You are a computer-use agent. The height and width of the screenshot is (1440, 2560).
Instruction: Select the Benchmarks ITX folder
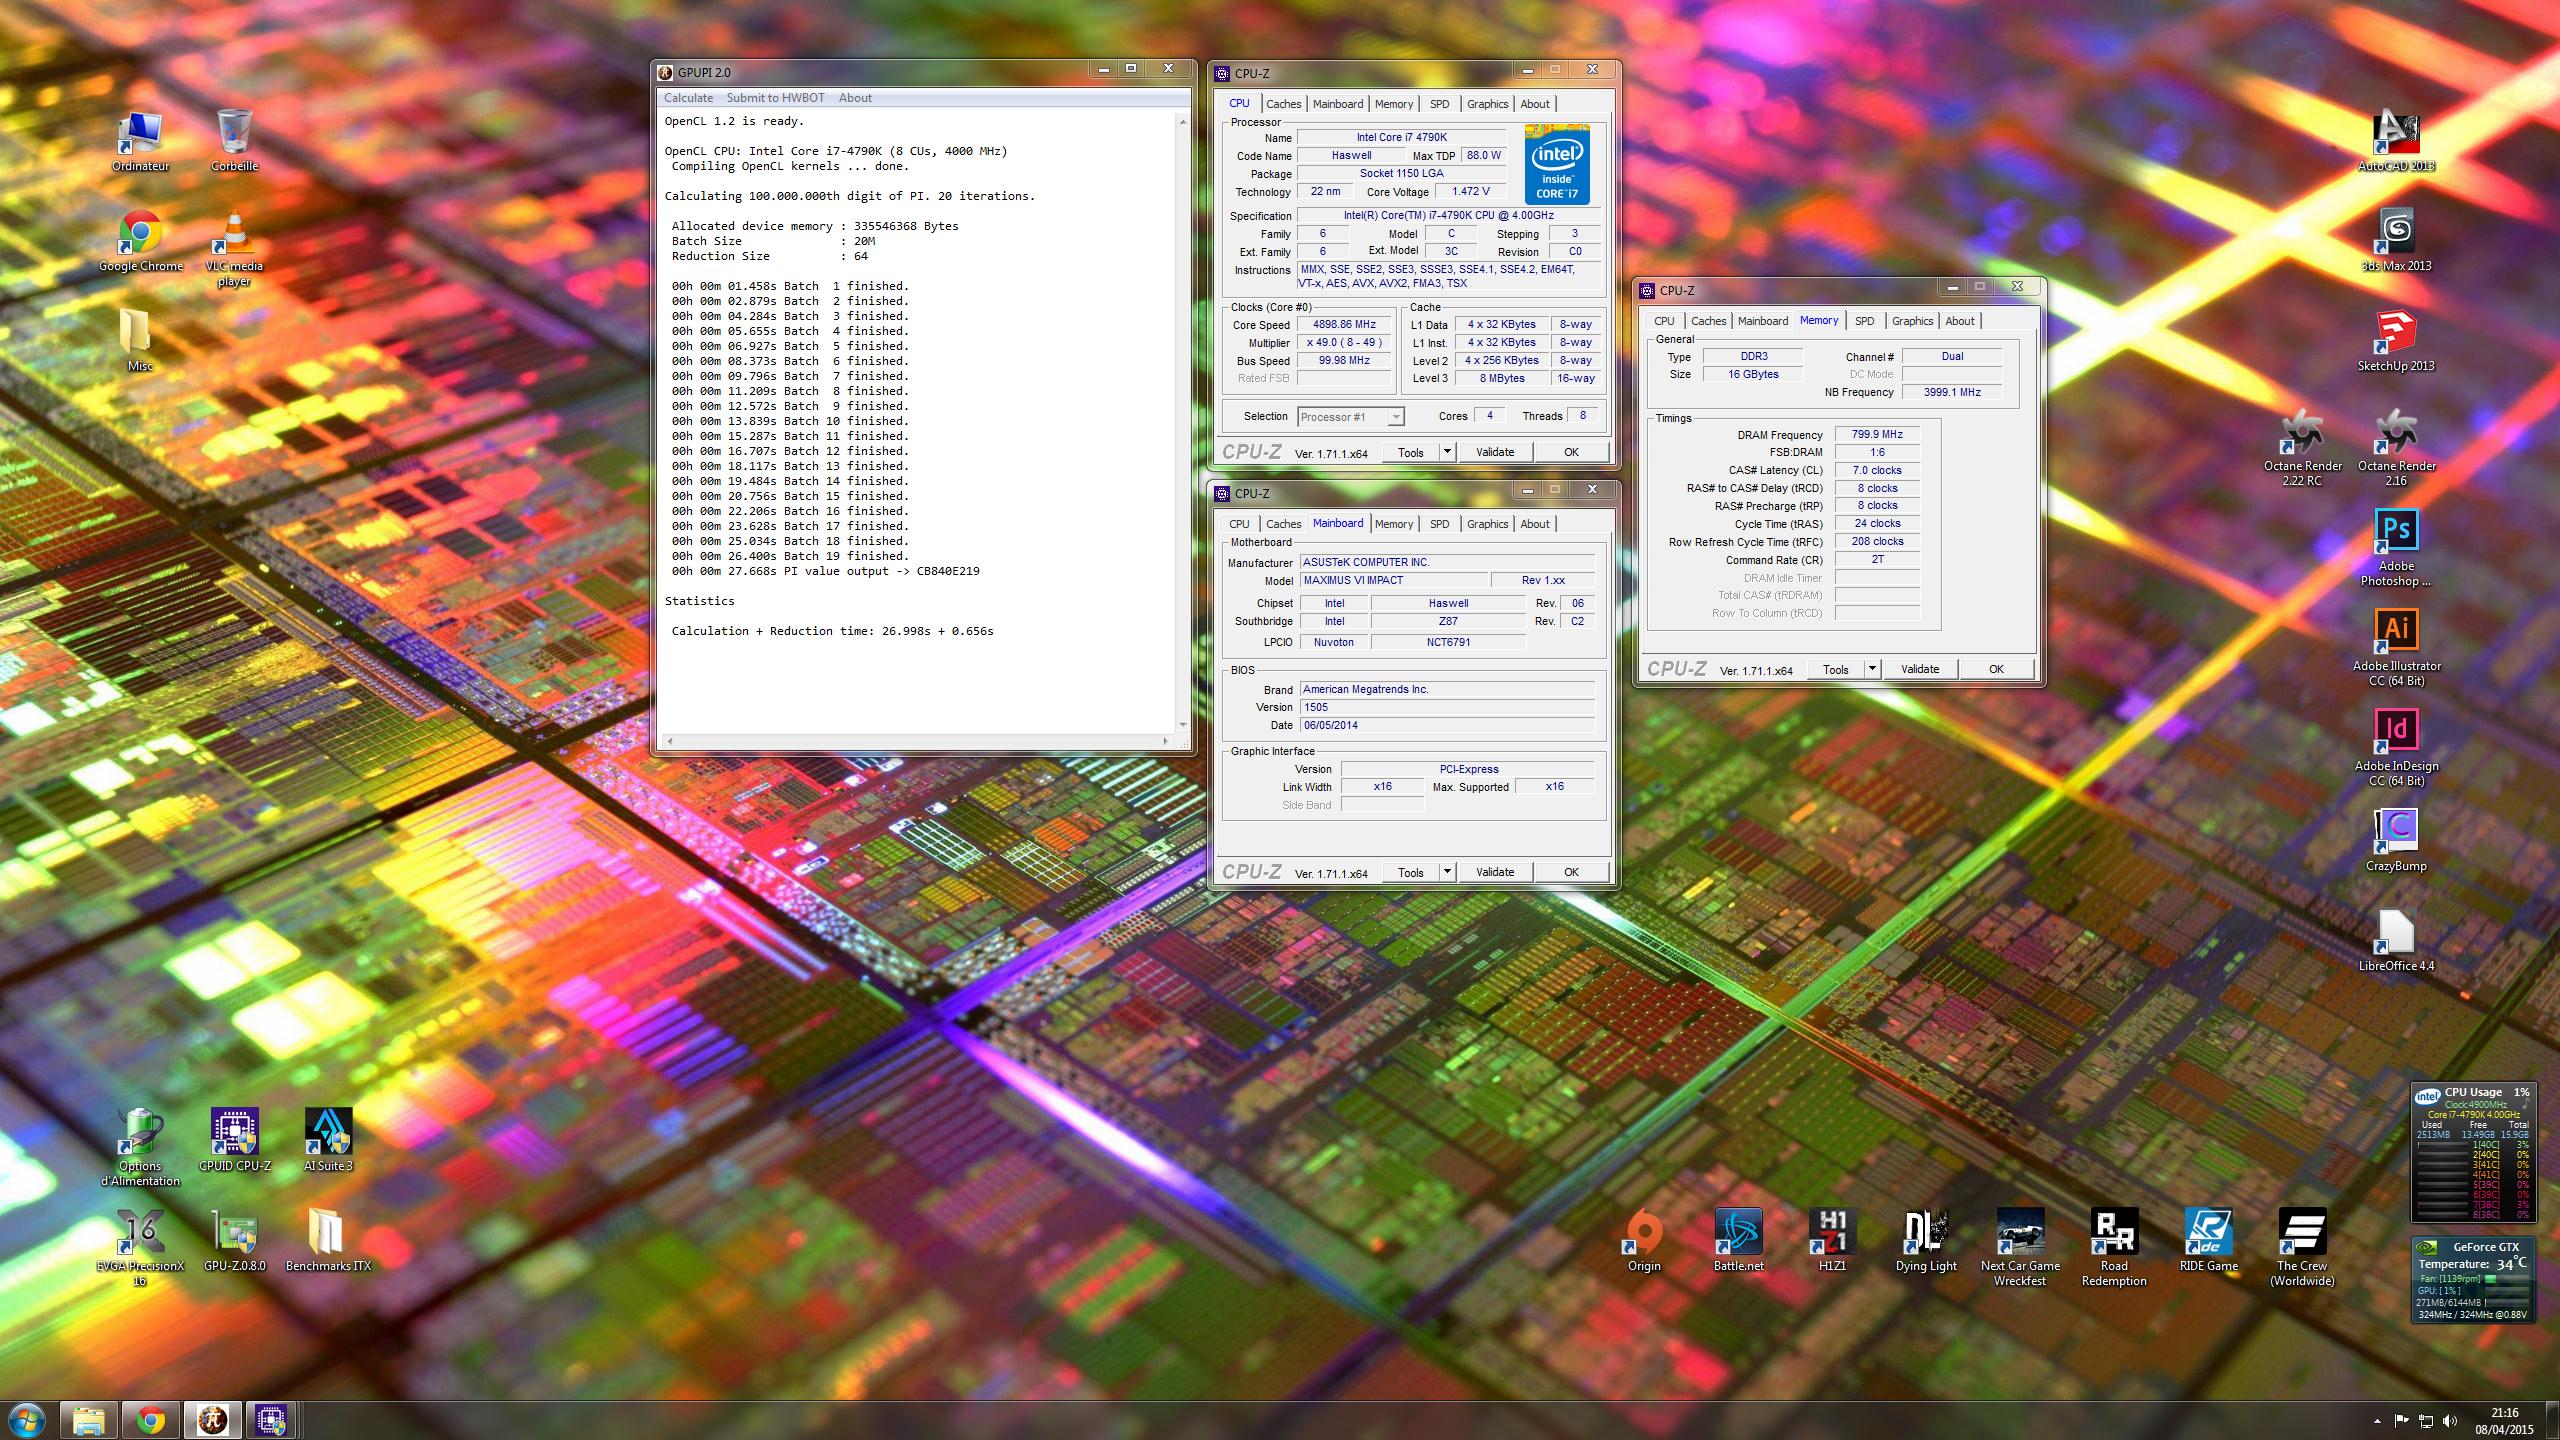click(328, 1241)
